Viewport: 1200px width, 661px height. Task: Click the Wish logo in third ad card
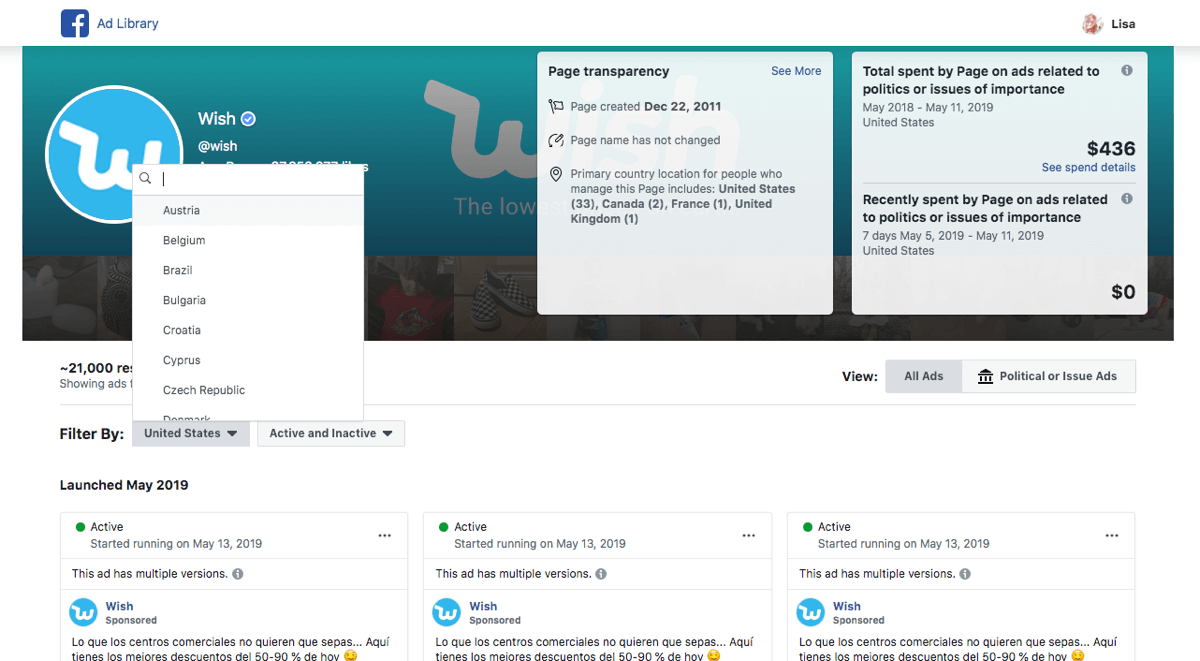tap(810, 612)
